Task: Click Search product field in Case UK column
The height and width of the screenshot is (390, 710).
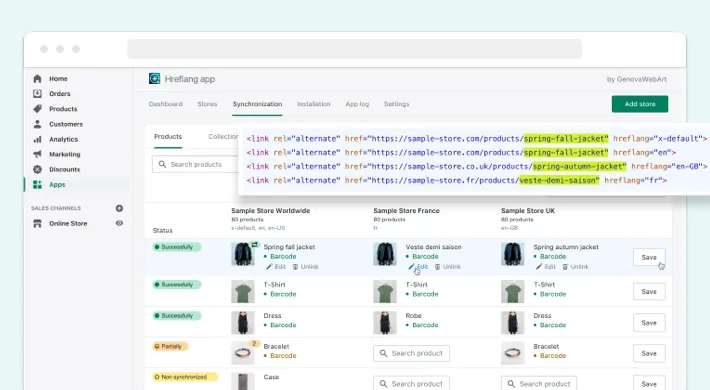Action: (x=539, y=383)
